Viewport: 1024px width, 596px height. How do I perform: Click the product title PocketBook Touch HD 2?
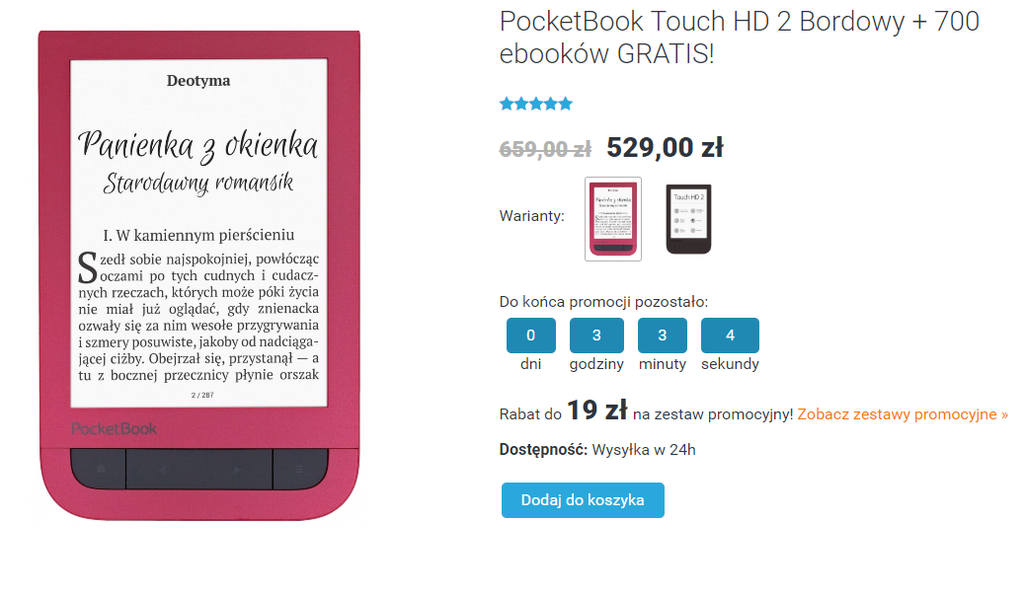(739, 37)
